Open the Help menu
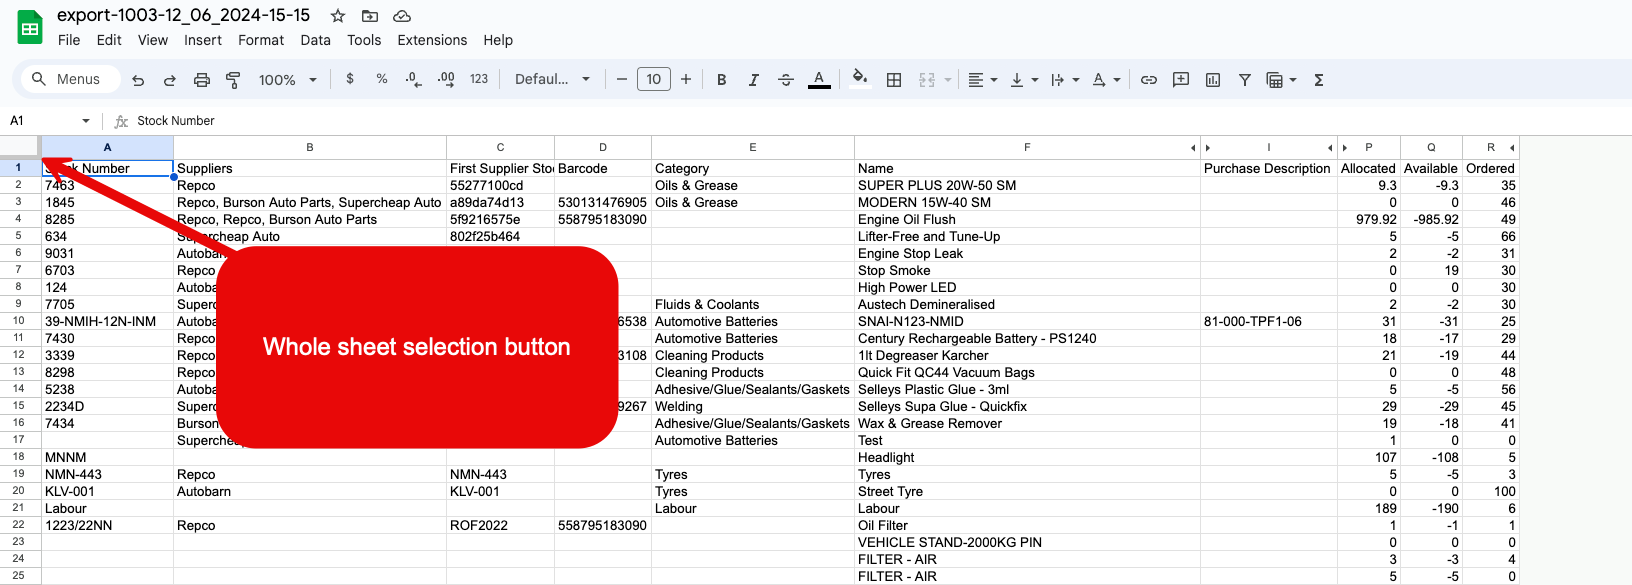The height and width of the screenshot is (585, 1632). [498, 40]
